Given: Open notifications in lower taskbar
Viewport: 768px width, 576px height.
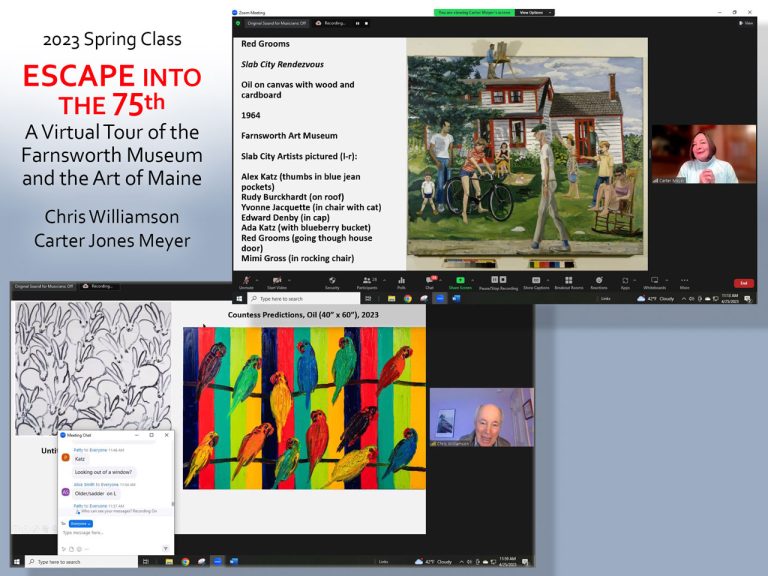Looking at the screenshot, I should 525,561.
